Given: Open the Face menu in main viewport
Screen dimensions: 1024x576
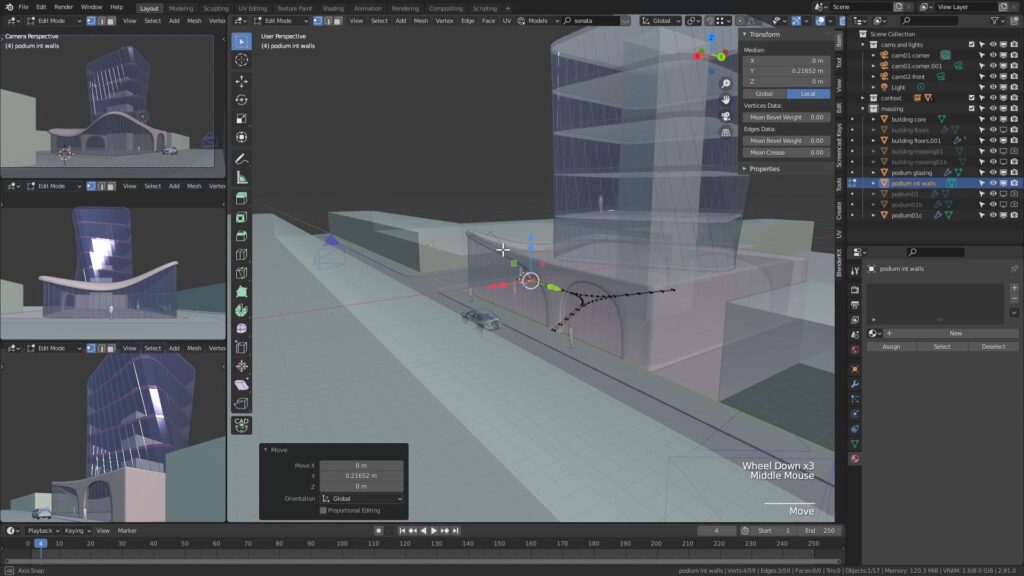Looking at the screenshot, I should click(x=488, y=20).
